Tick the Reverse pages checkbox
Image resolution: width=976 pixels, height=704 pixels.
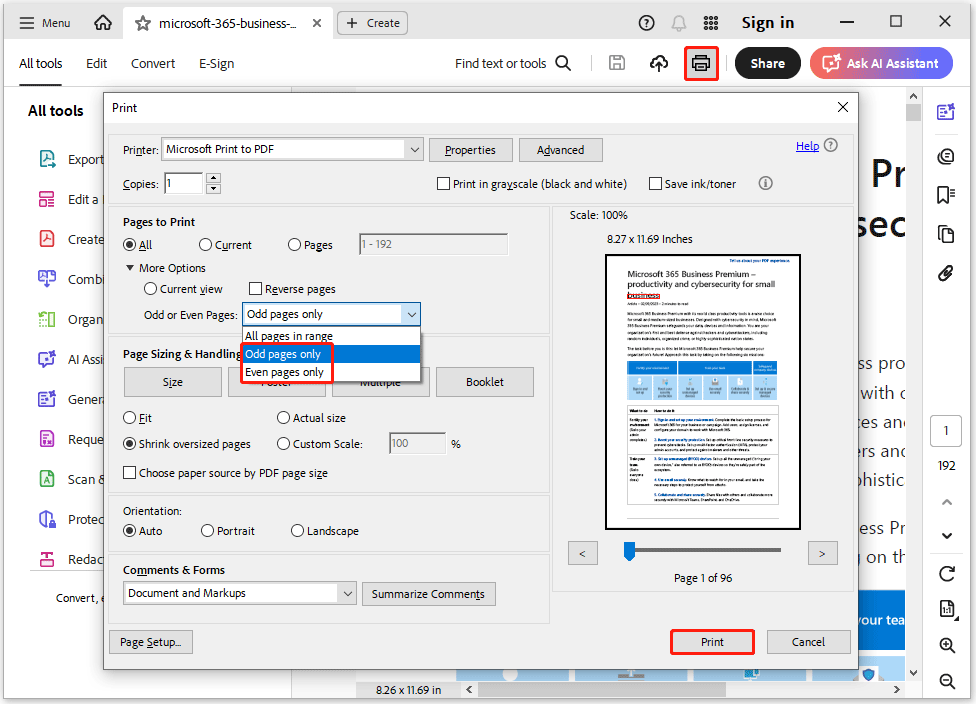255,289
